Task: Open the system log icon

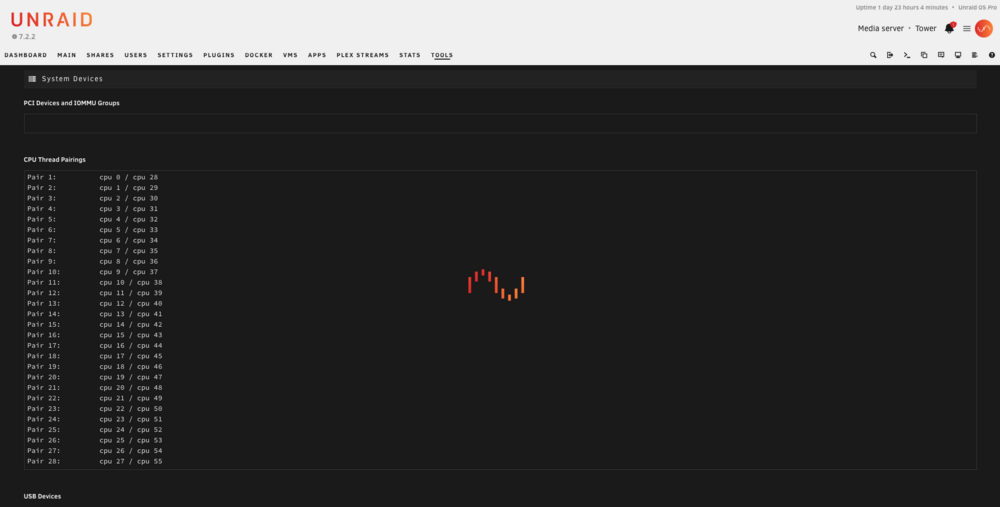Action: click(x=974, y=55)
